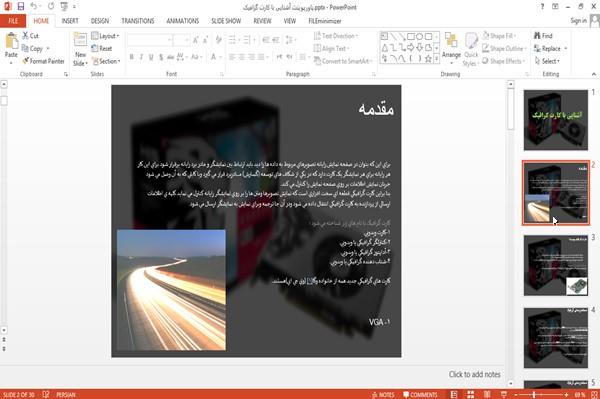Viewport: 600px width, 399px height.
Task: Toggle Underline formatting
Action: coord(151,57)
